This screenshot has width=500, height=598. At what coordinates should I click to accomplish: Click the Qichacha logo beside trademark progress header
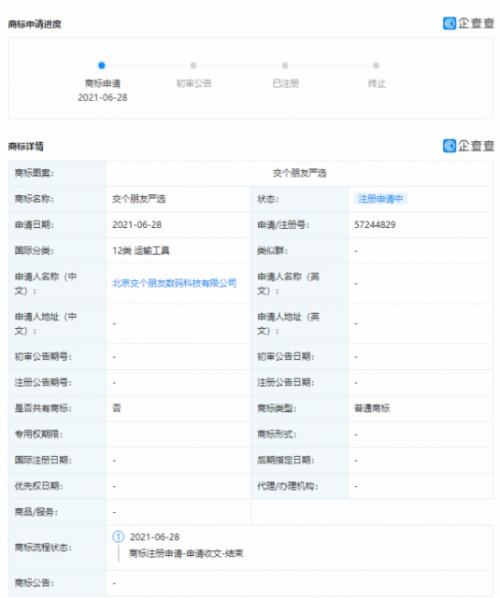pos(468,23)
